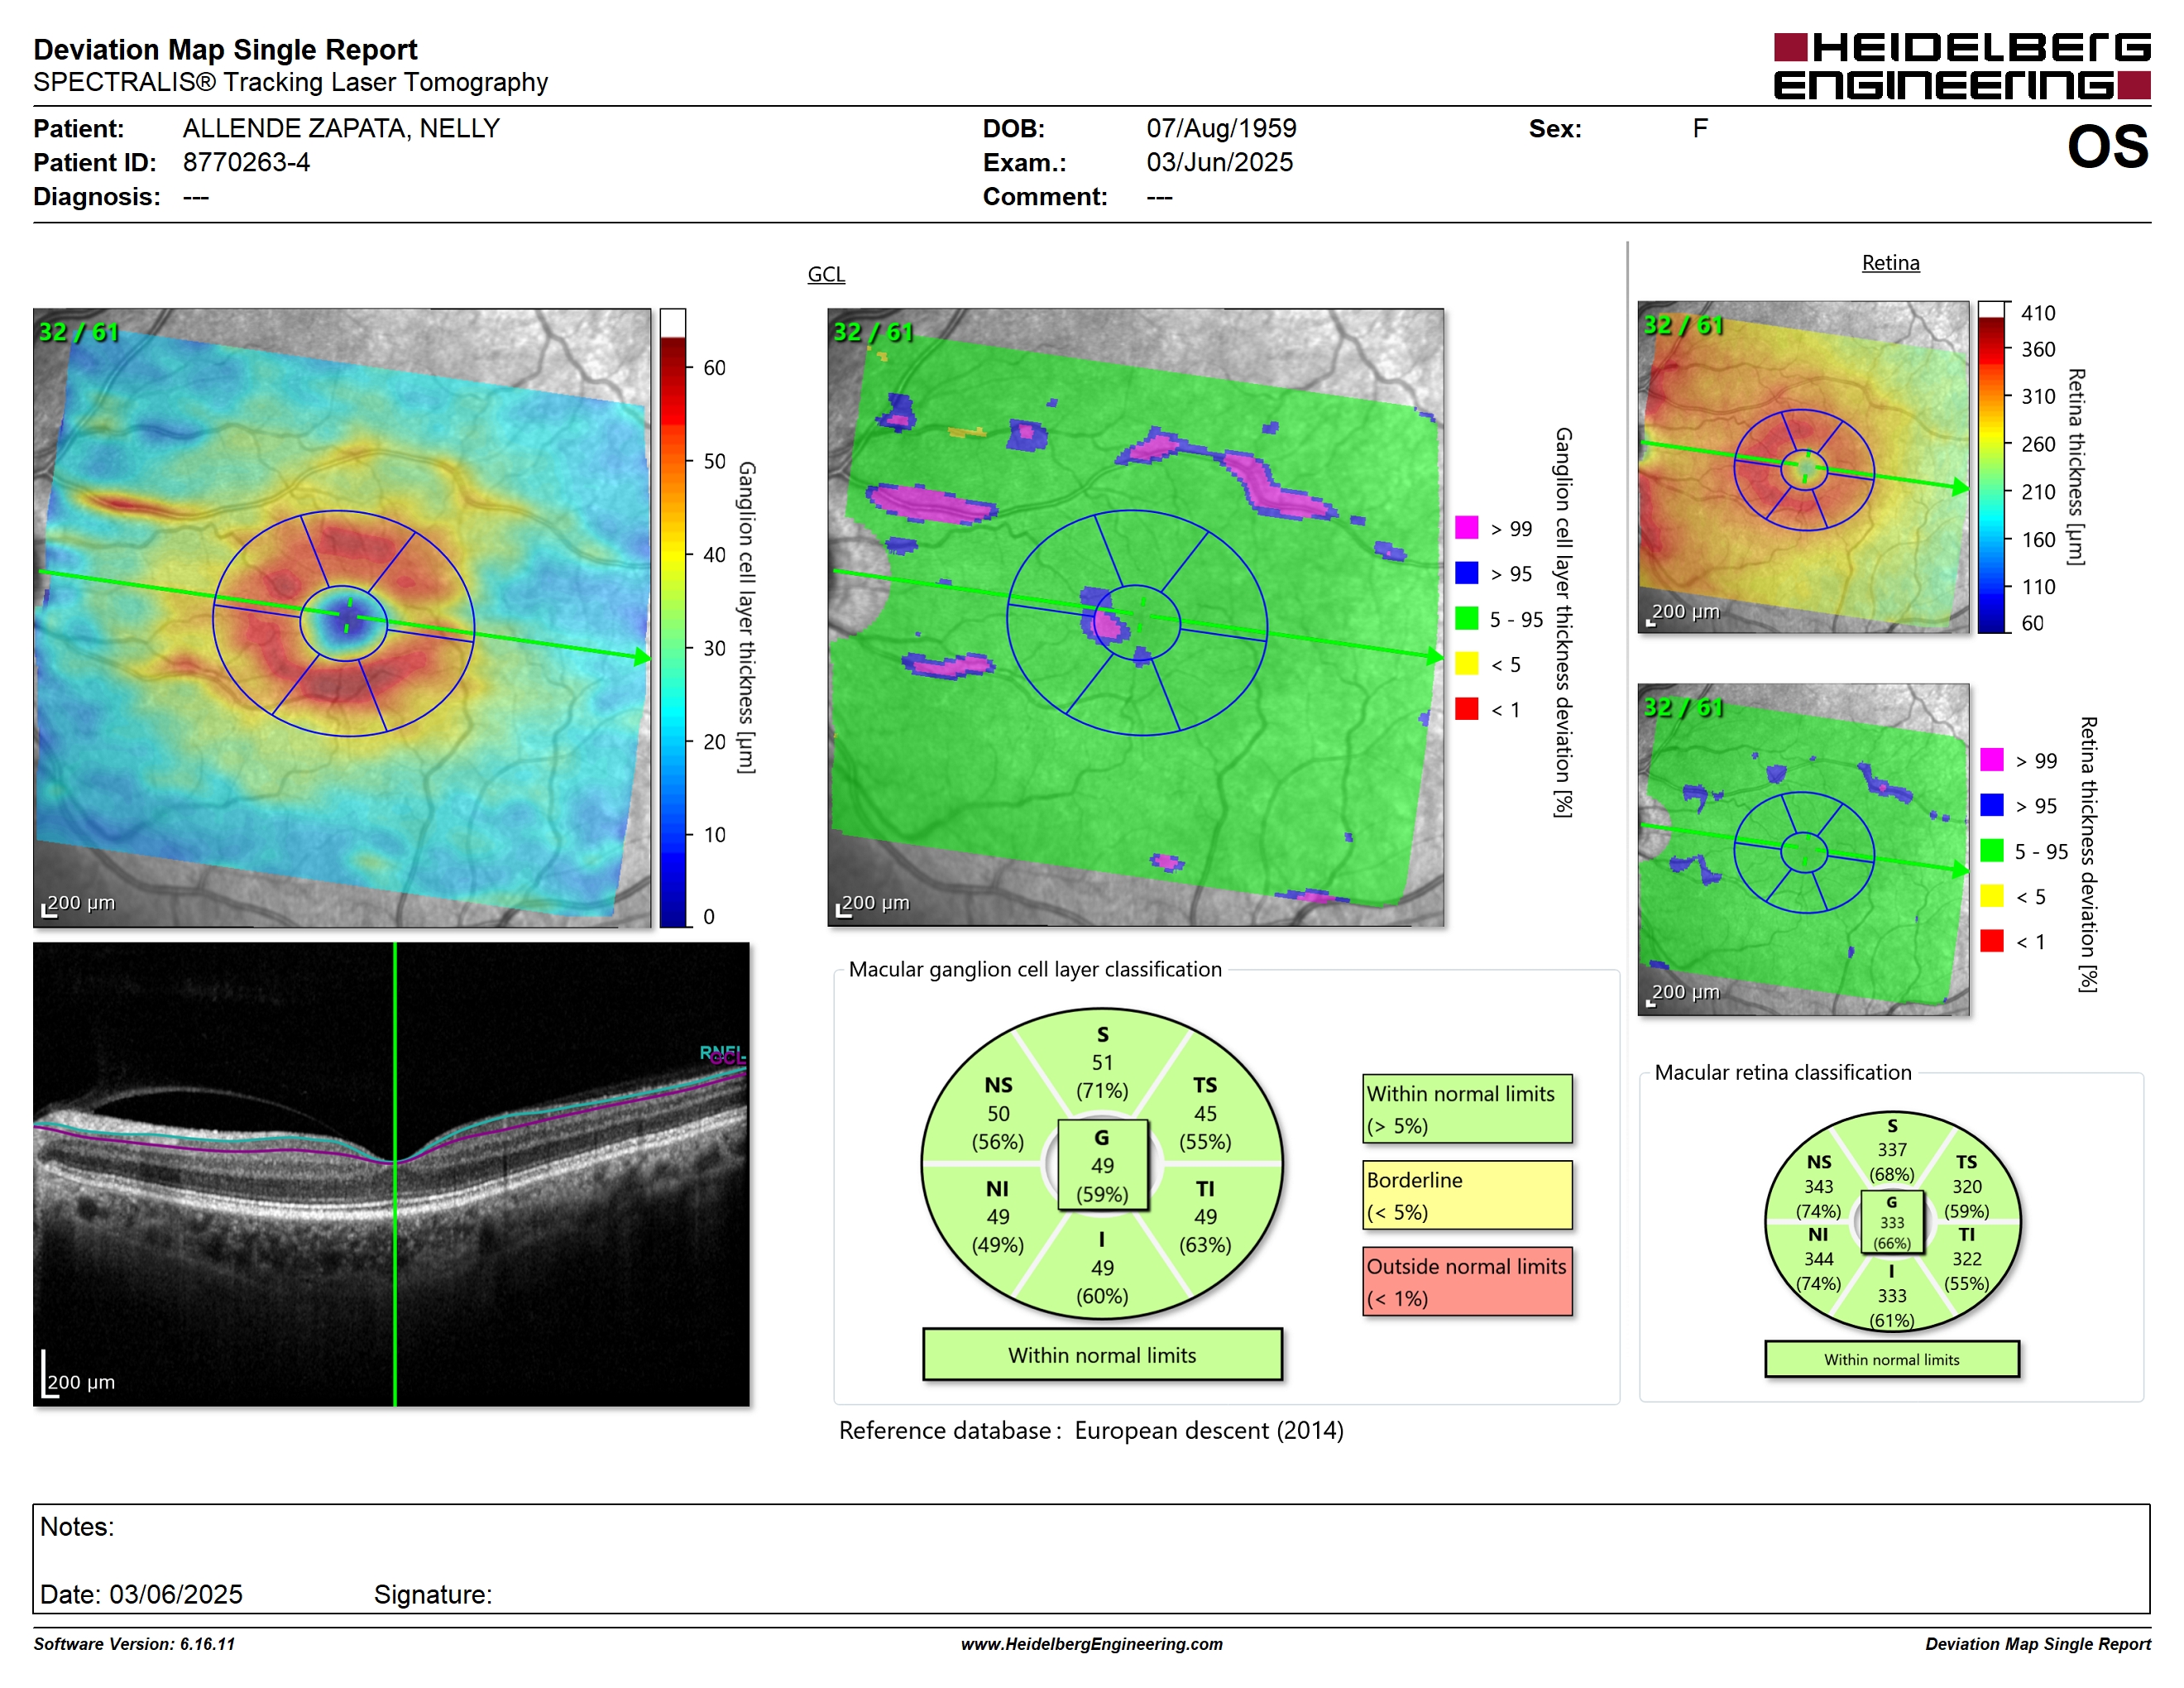Click Reference database European descent (2014)
Screen dimensions: 2184x1688
[1091, 1430]
